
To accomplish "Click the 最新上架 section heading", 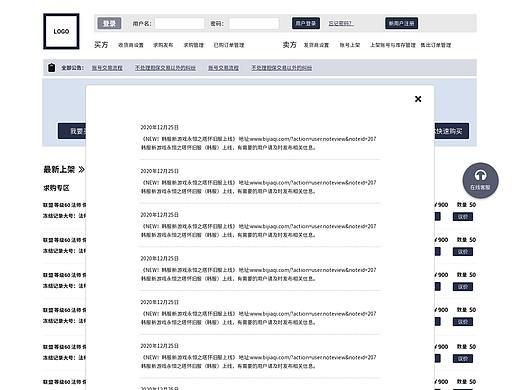I will [59, 170].
